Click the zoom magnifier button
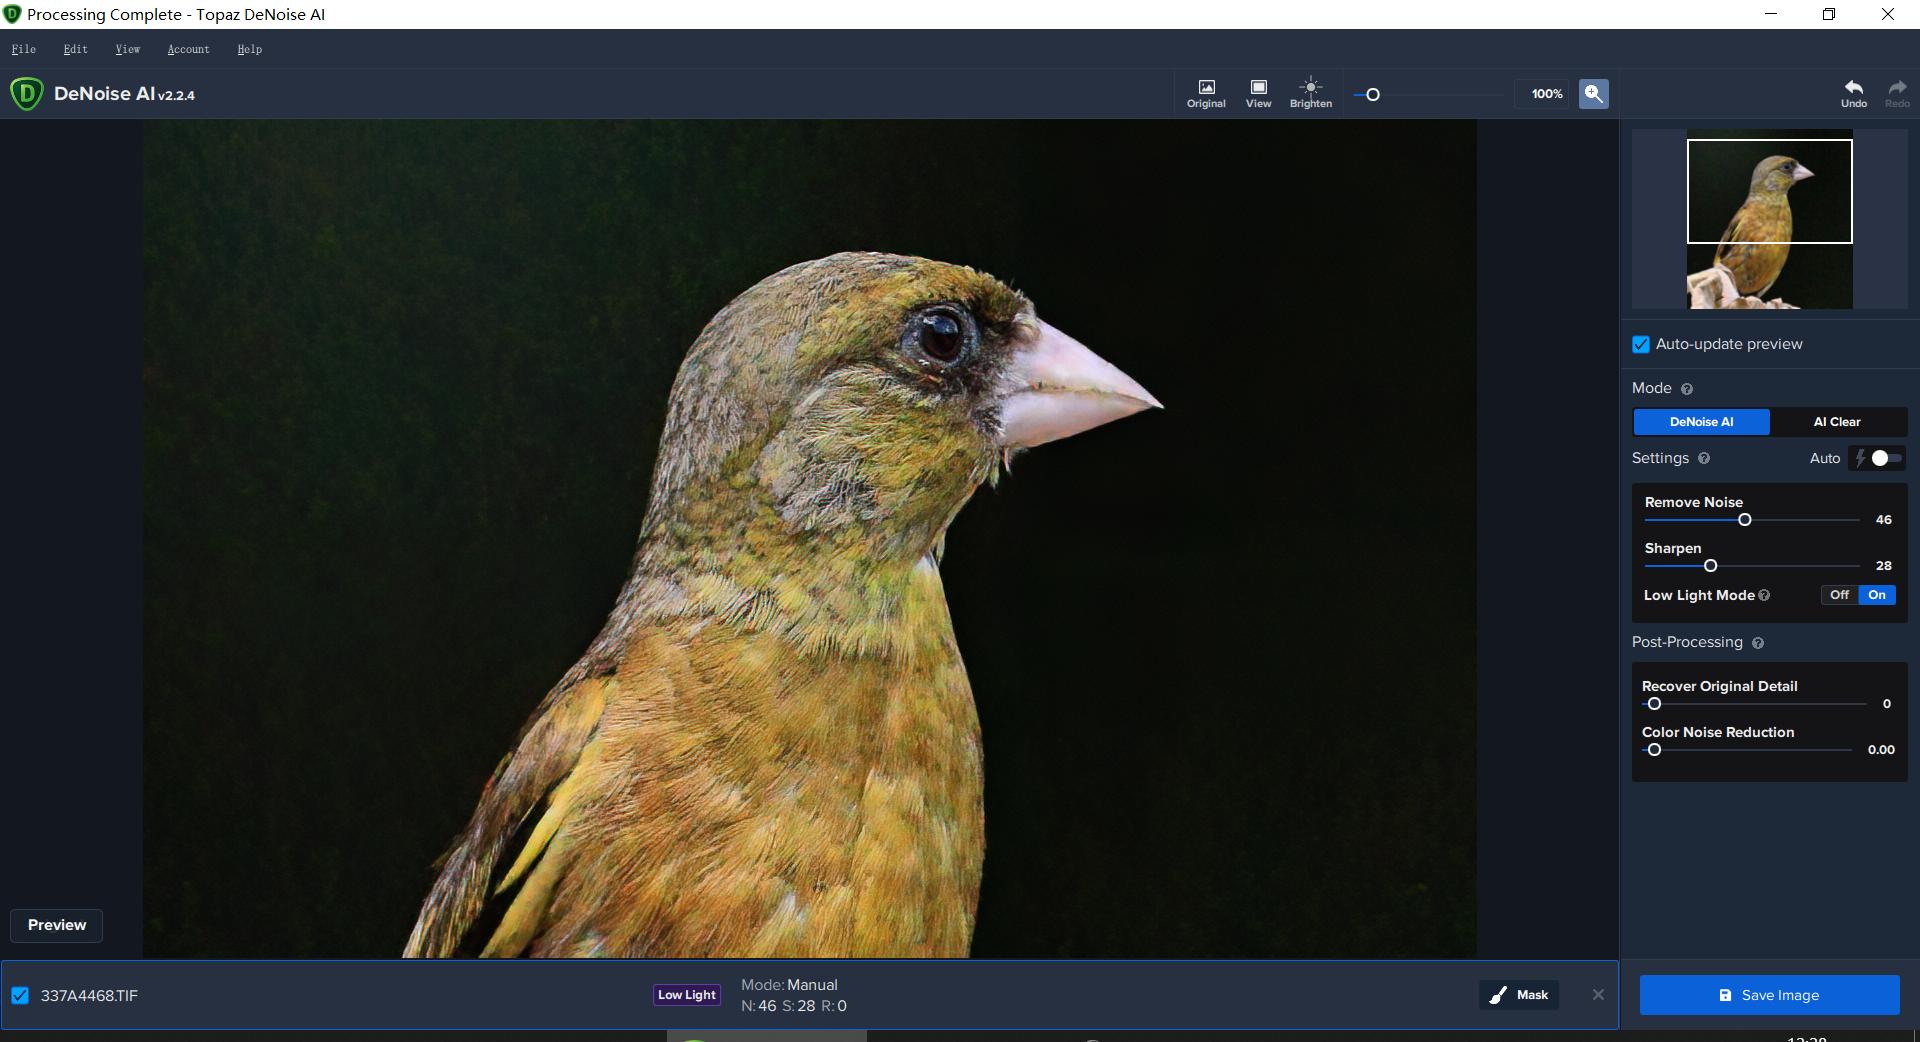Image resolution: width=1920 pixels, height=1042 pixels. (1593, 93)
